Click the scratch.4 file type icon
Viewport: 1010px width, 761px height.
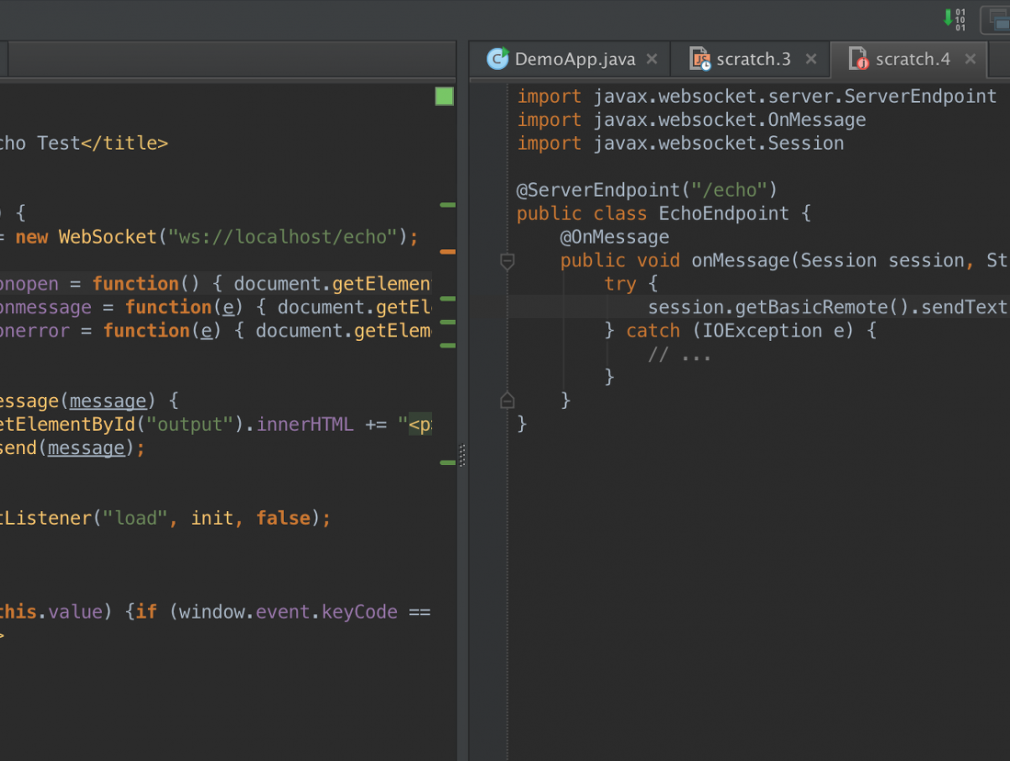point(859,59)
